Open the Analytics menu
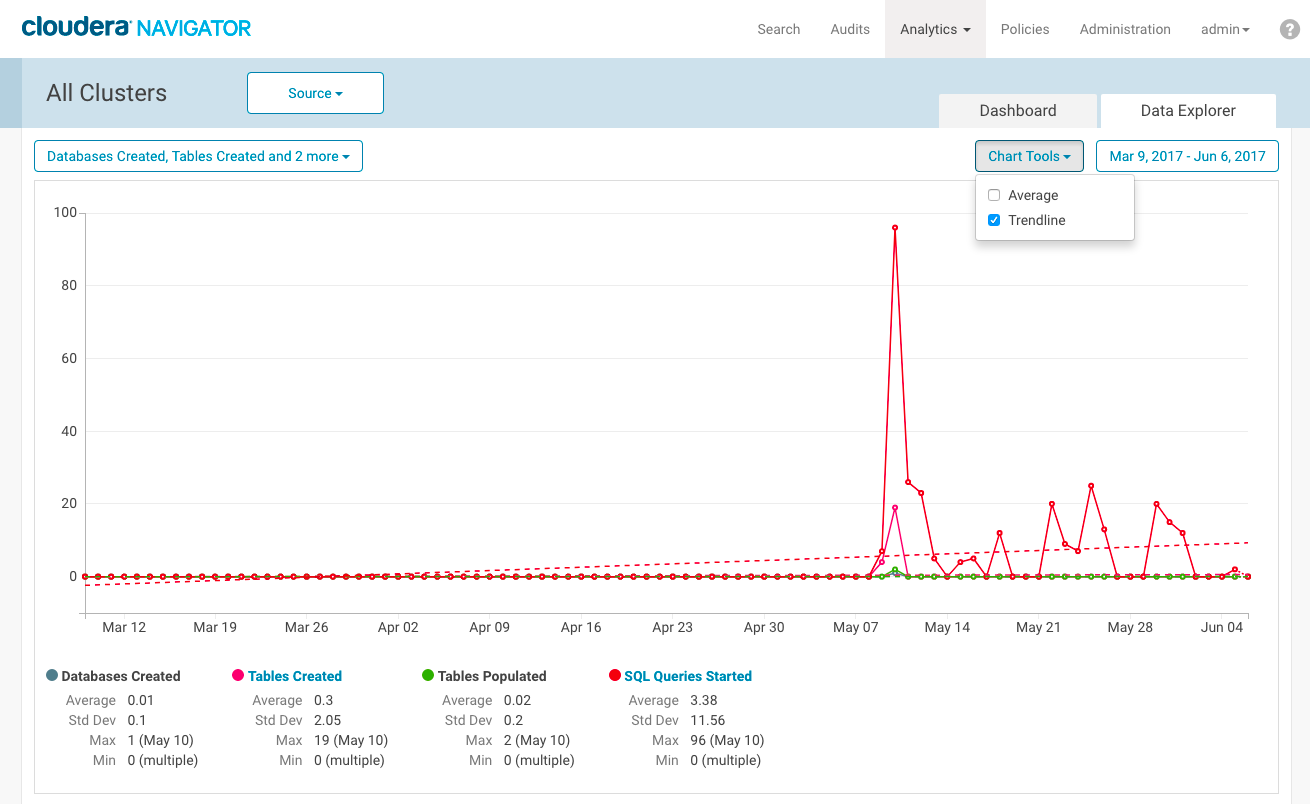Image resolution: width=1310 pixels, height=804 pixels. tap(935, 29)
